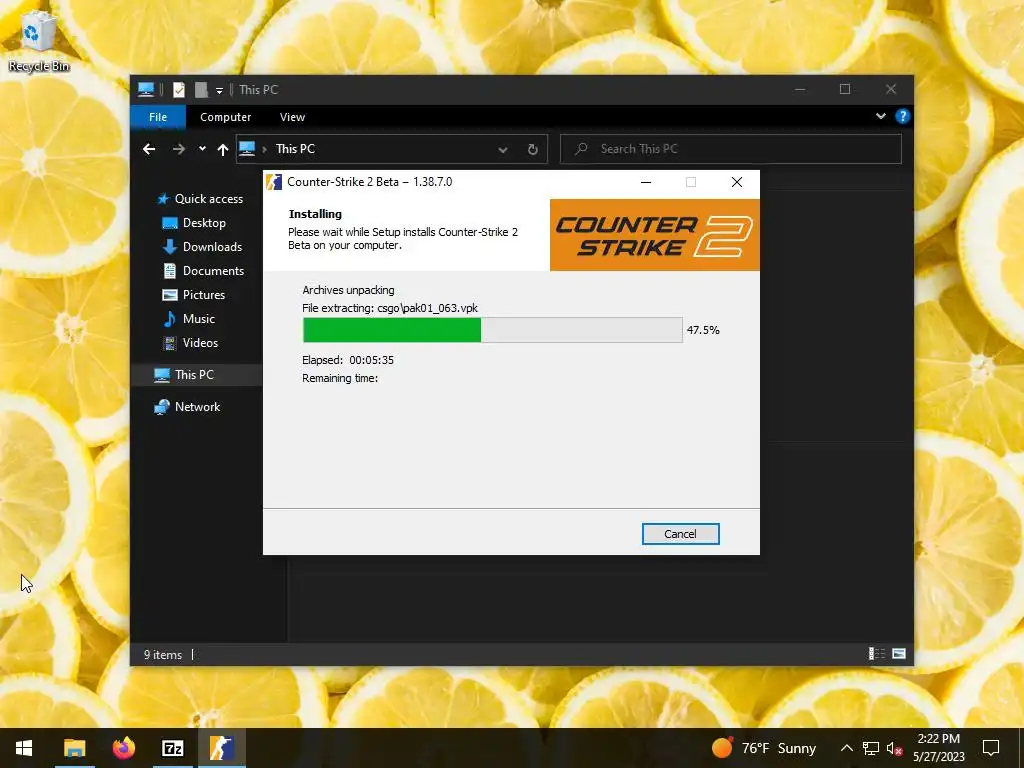This screenshot has width=1024, height=768.
Task: Open Customize Quick Access Toolbar dropdown
Action: [219, 90]
